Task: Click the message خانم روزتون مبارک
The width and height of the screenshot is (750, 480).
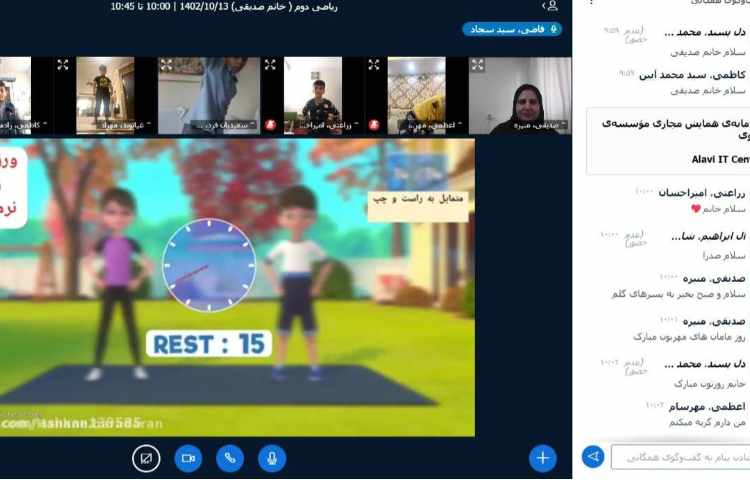Action: pos(710,383)
